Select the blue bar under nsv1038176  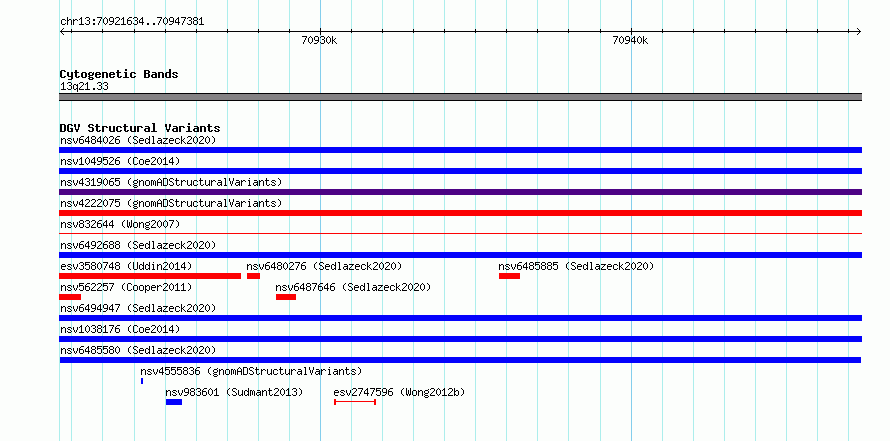click(460, 339)
